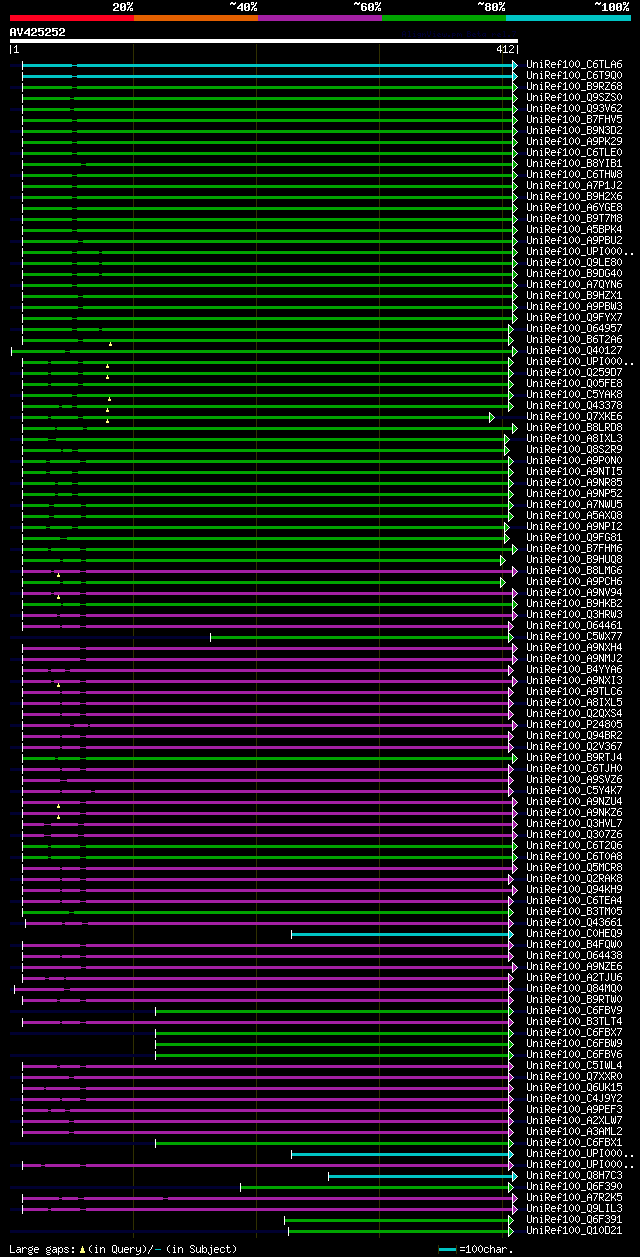Viewport: 640px width, 1257px height.
Task: Click the white query sequence bar
Action: pyautogui.click(x=264, y=41)
